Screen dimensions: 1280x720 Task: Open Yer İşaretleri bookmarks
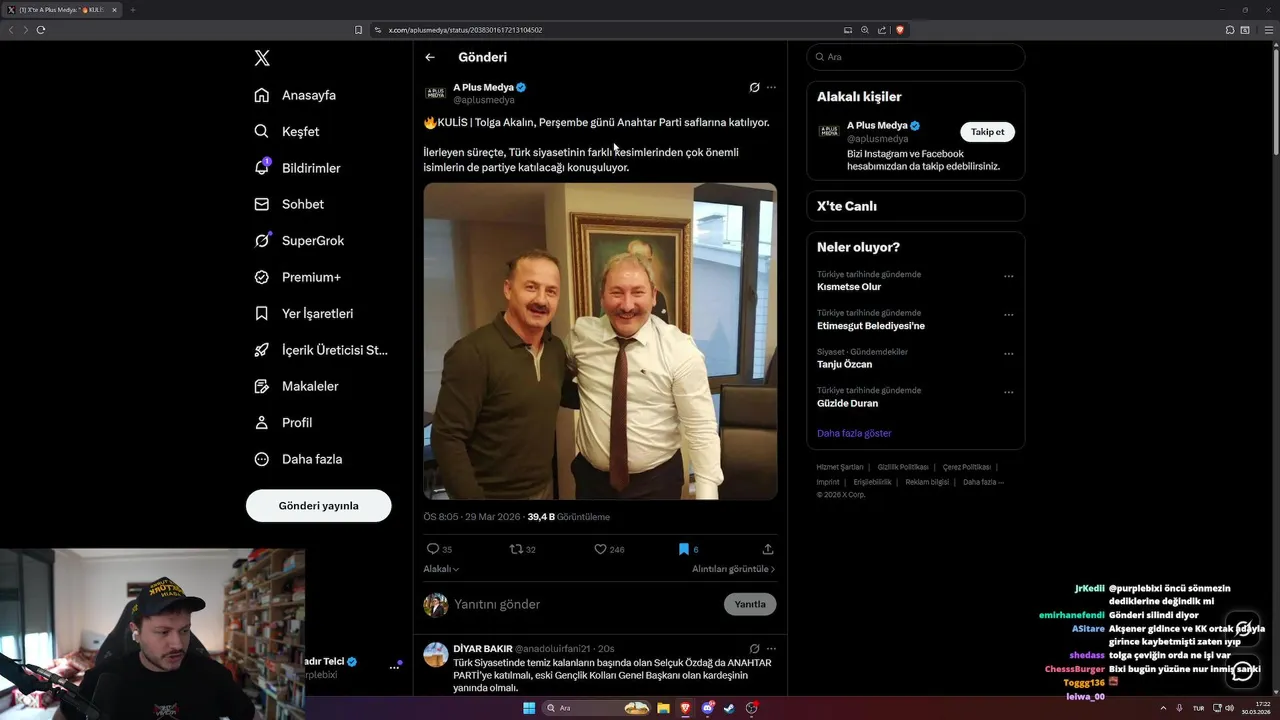coord(303,313)
